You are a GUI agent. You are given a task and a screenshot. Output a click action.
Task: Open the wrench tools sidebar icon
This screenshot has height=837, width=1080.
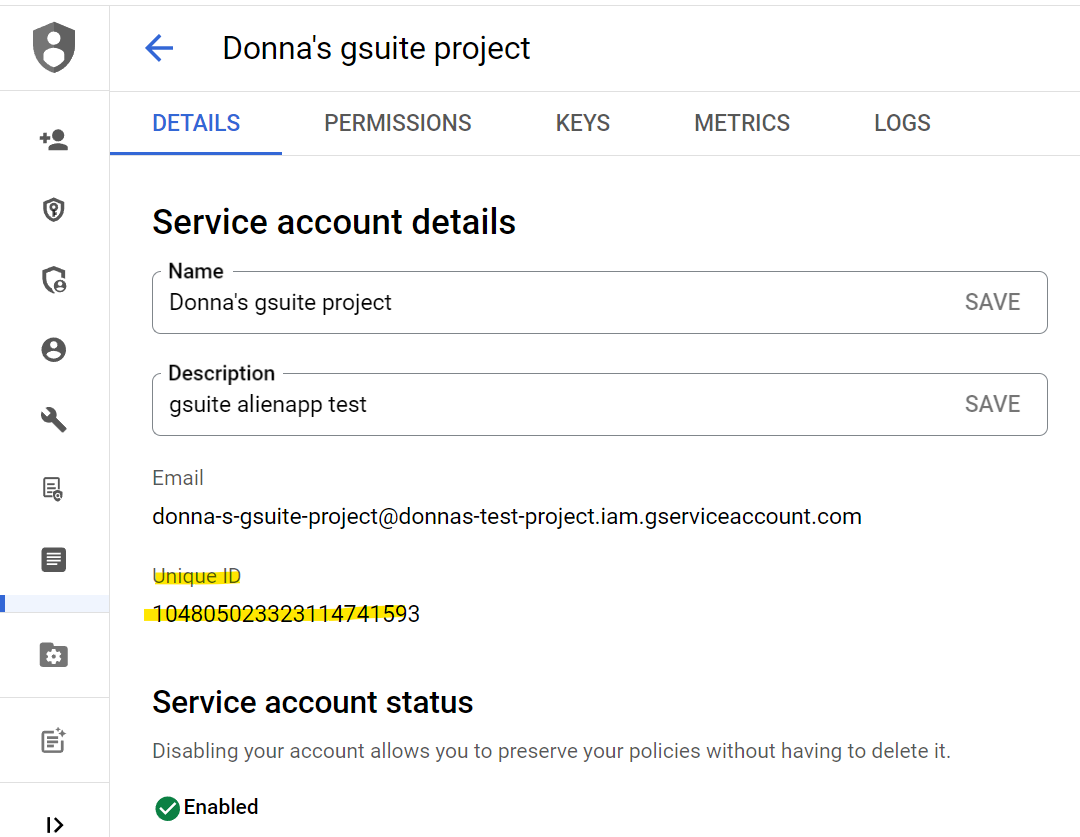click(54, 420)
